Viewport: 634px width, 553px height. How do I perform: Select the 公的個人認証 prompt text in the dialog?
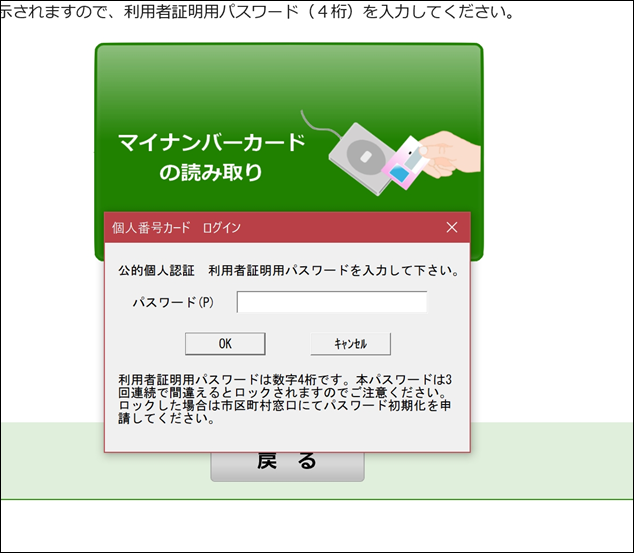click(289, 270)
